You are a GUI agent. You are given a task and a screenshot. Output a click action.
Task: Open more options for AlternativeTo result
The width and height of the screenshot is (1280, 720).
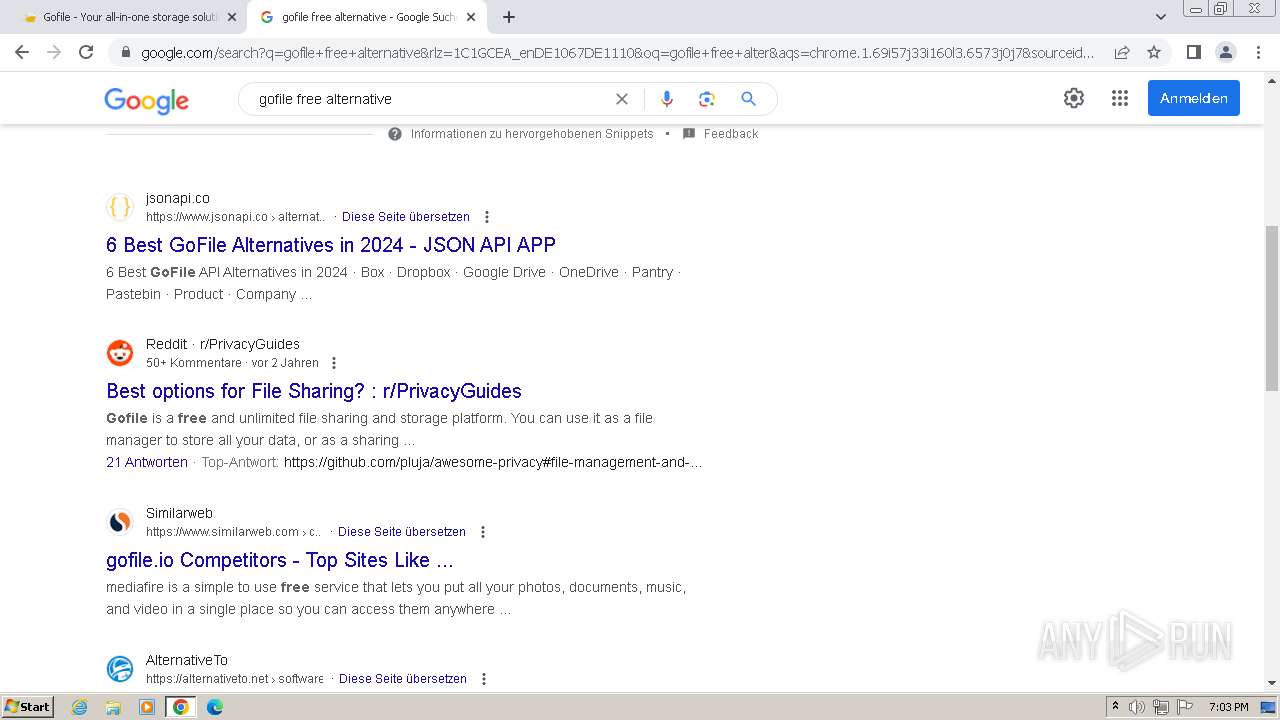coord(484,679)
